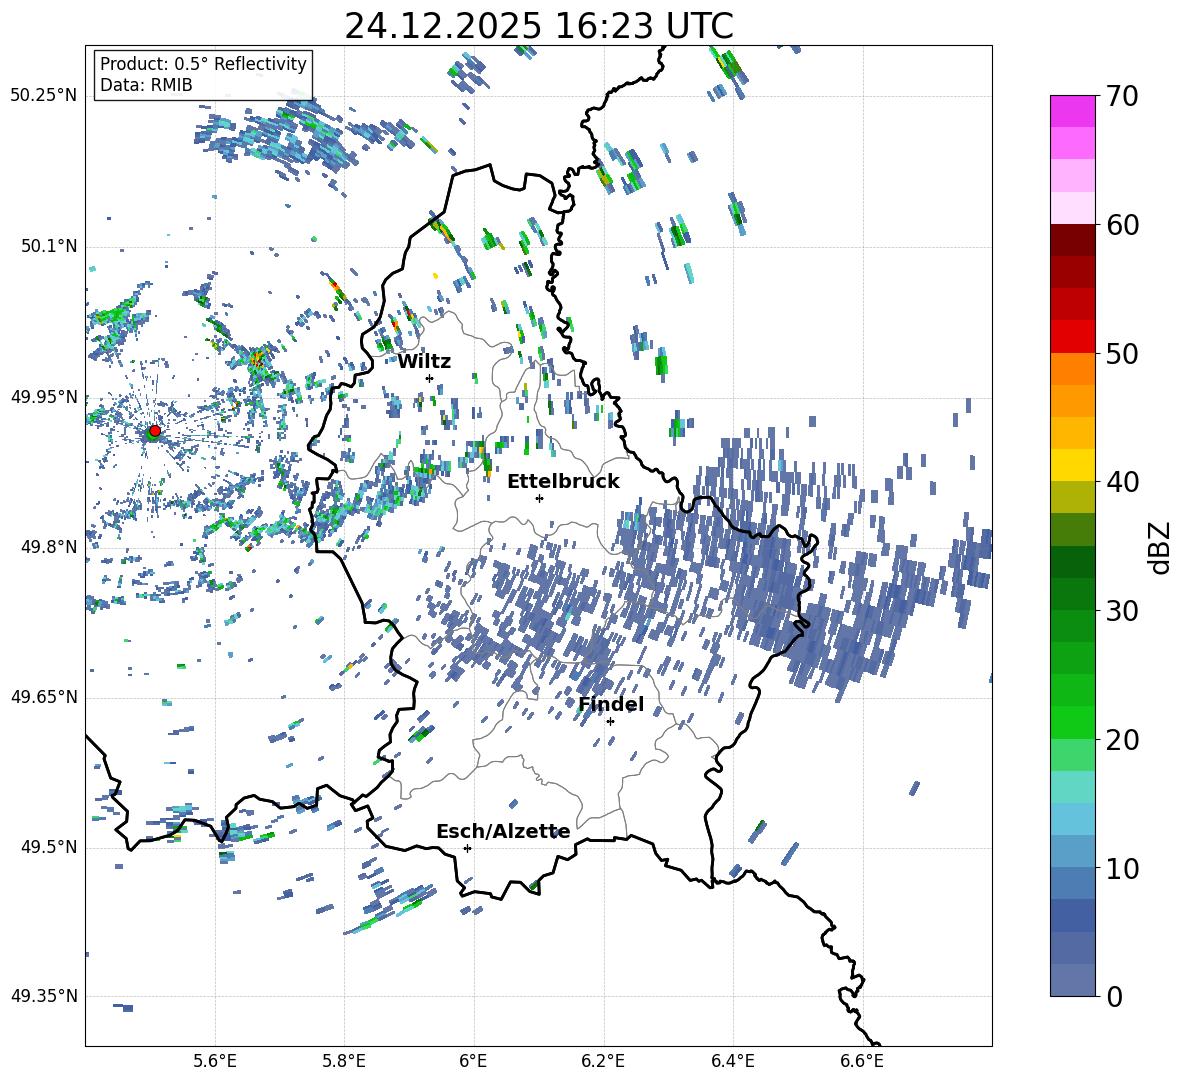The height and width of the screenshot is (1081, 1184).
Task: Click the 6.4°E longitude label
Action: 732,1061
